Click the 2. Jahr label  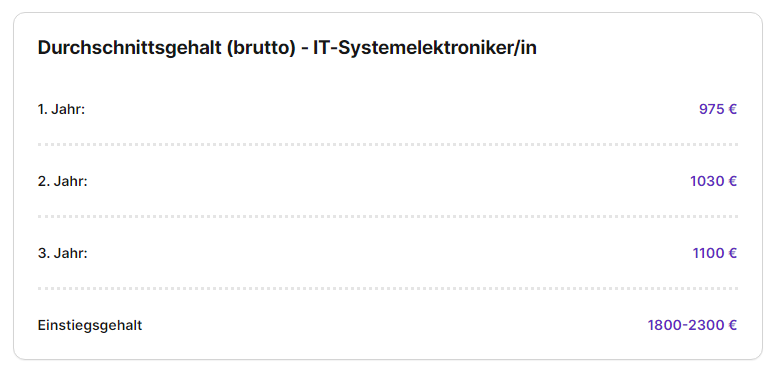(x=63, y=181)
